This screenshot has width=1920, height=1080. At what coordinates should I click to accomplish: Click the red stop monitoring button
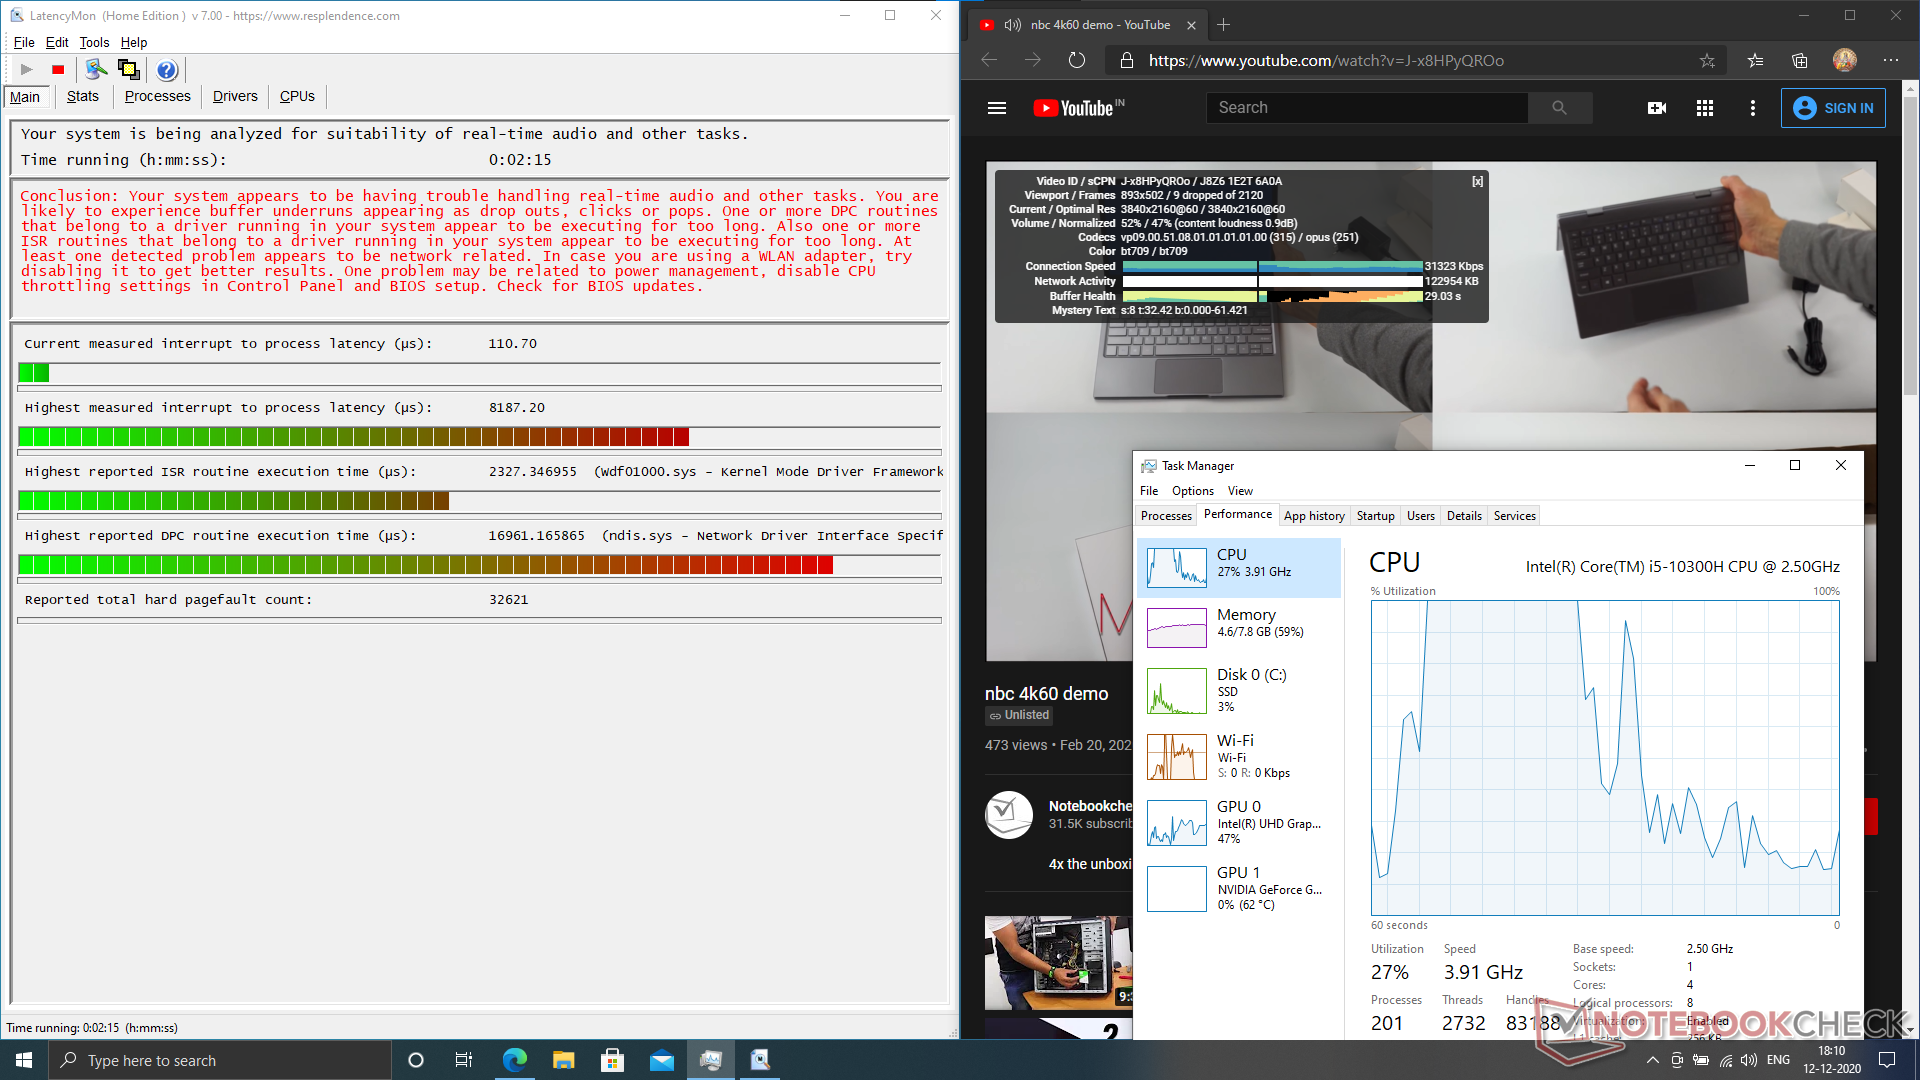pyautogui.click(x=58, y=70)
